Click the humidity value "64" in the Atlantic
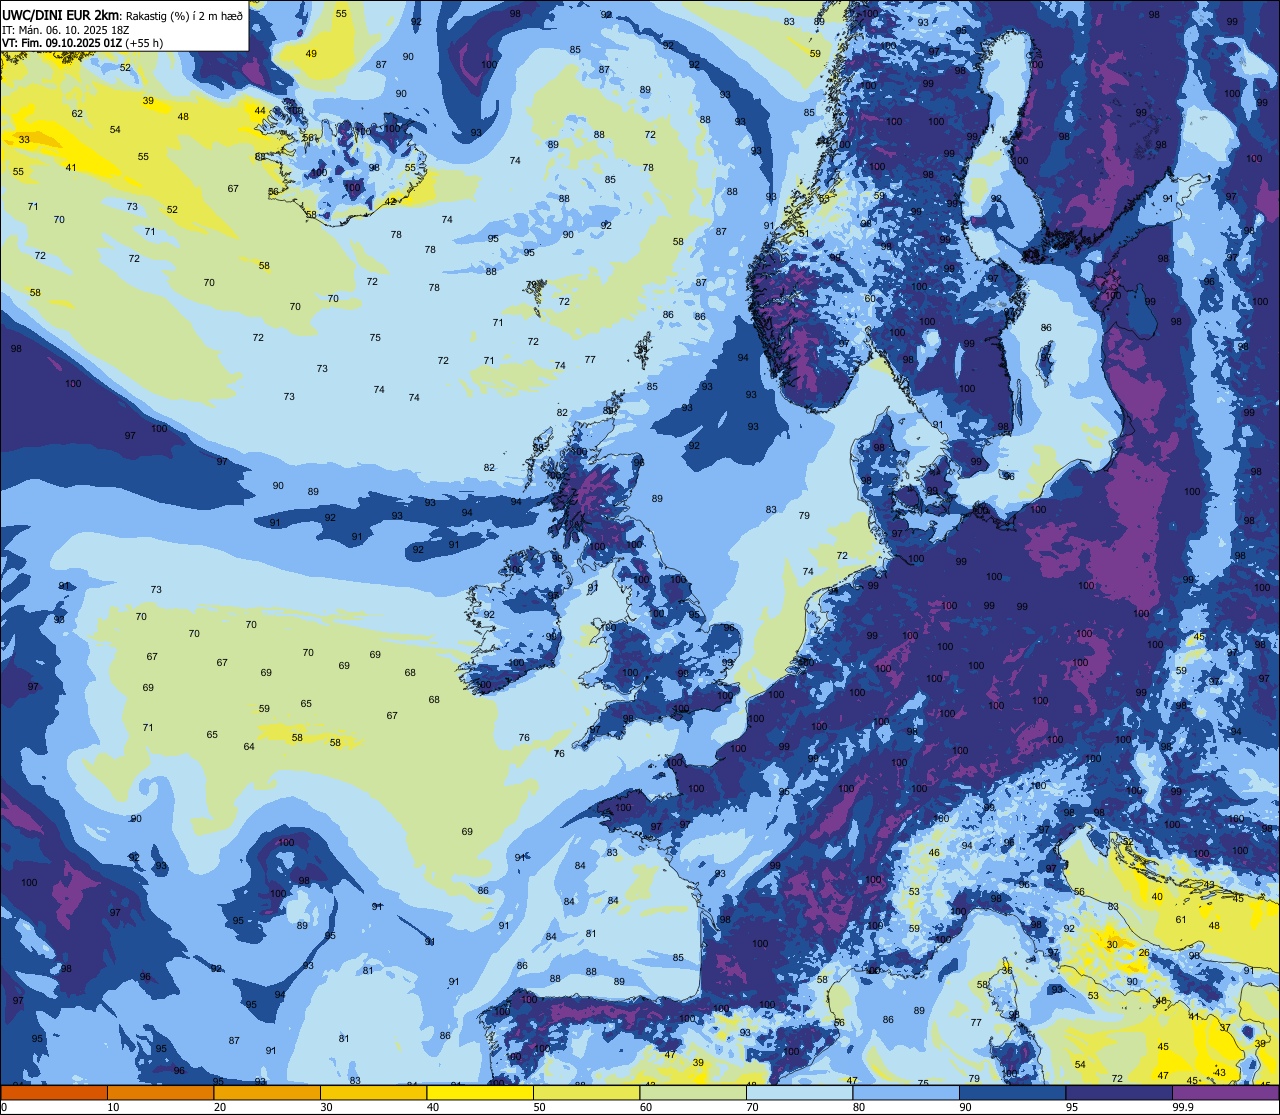 point(249,747)
